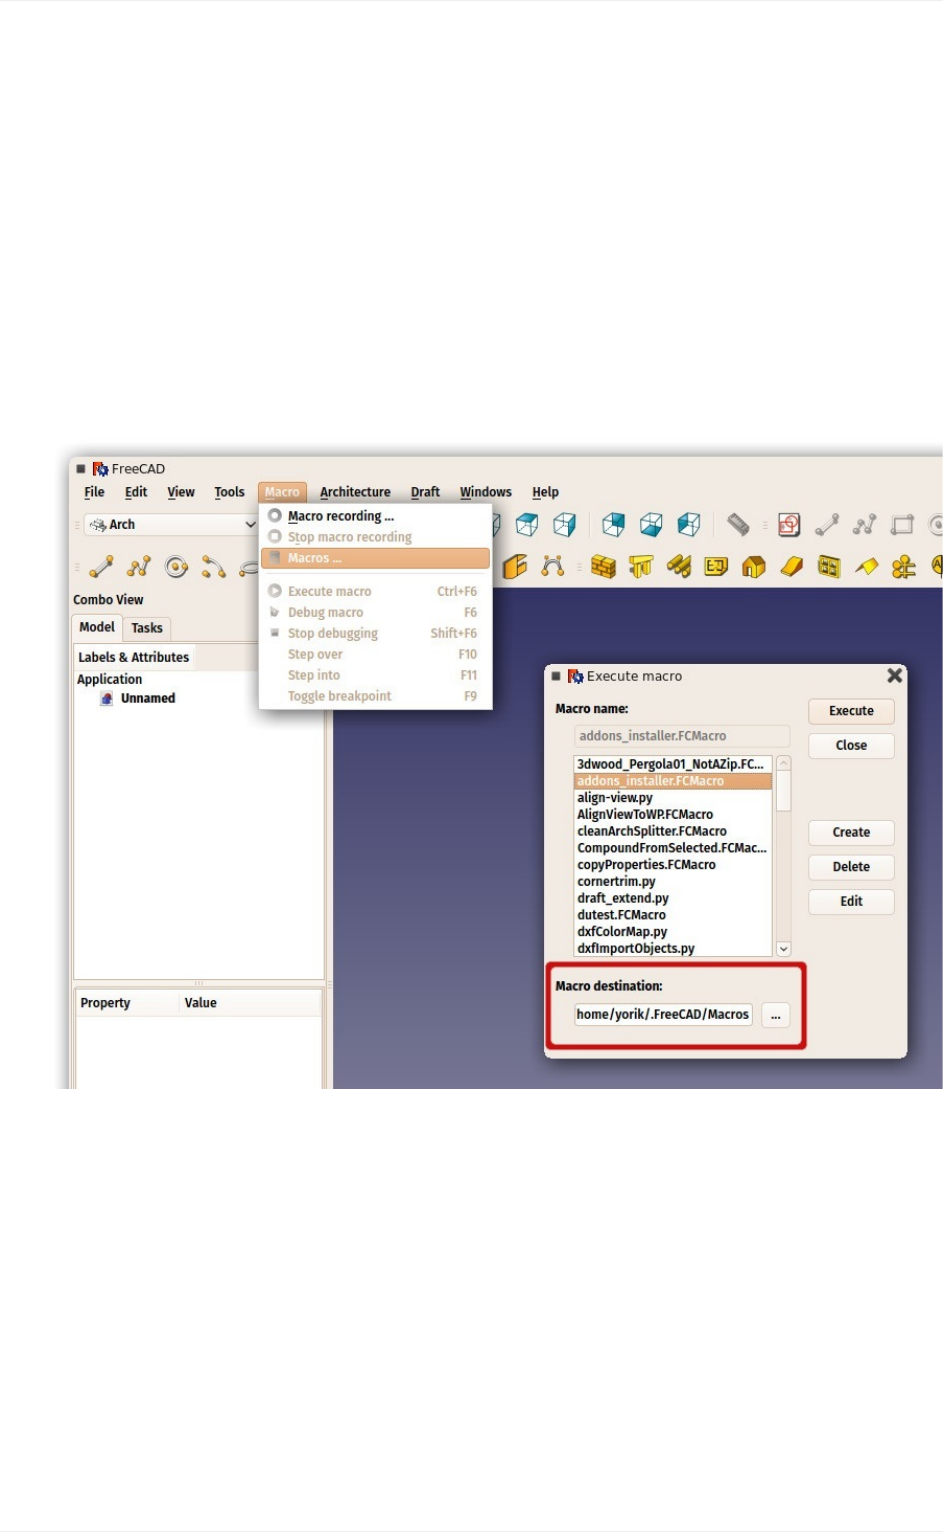Select 'cornertrim.py' in macro list
The width and height of the screenshot is (943, 1532).
(x=673, y=881)
